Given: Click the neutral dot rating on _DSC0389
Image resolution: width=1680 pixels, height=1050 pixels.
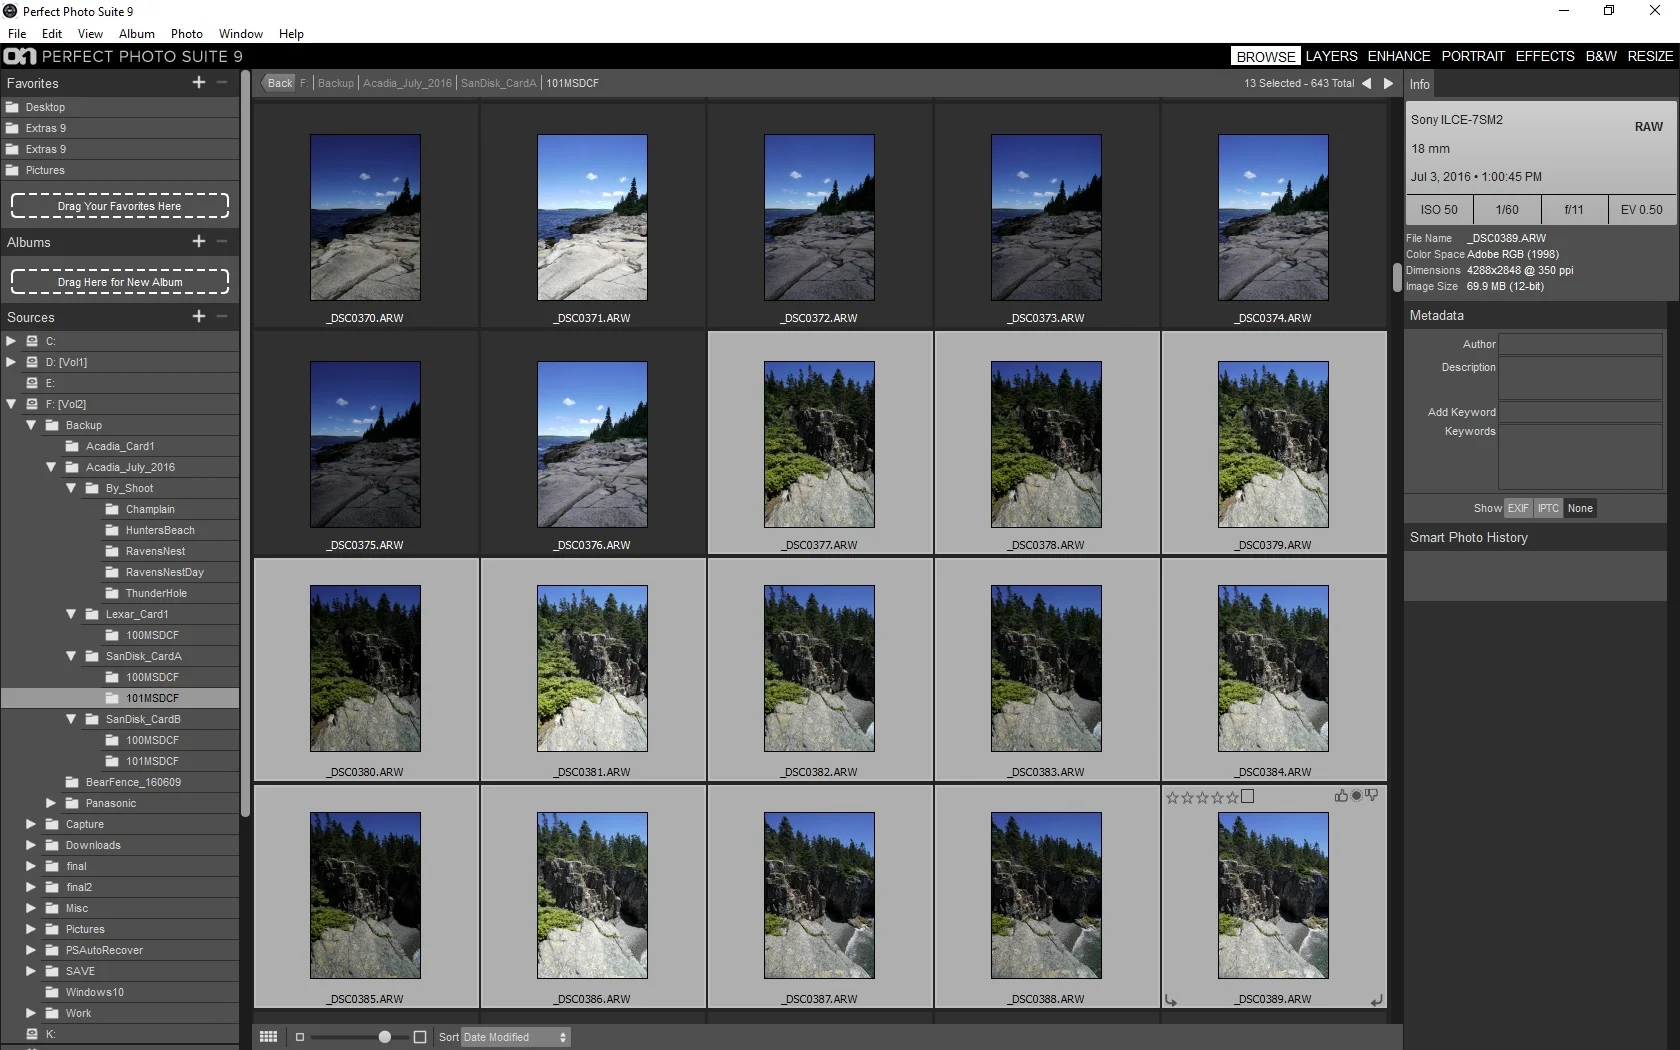Looking at the screenshot, I should coord(1356,796).
